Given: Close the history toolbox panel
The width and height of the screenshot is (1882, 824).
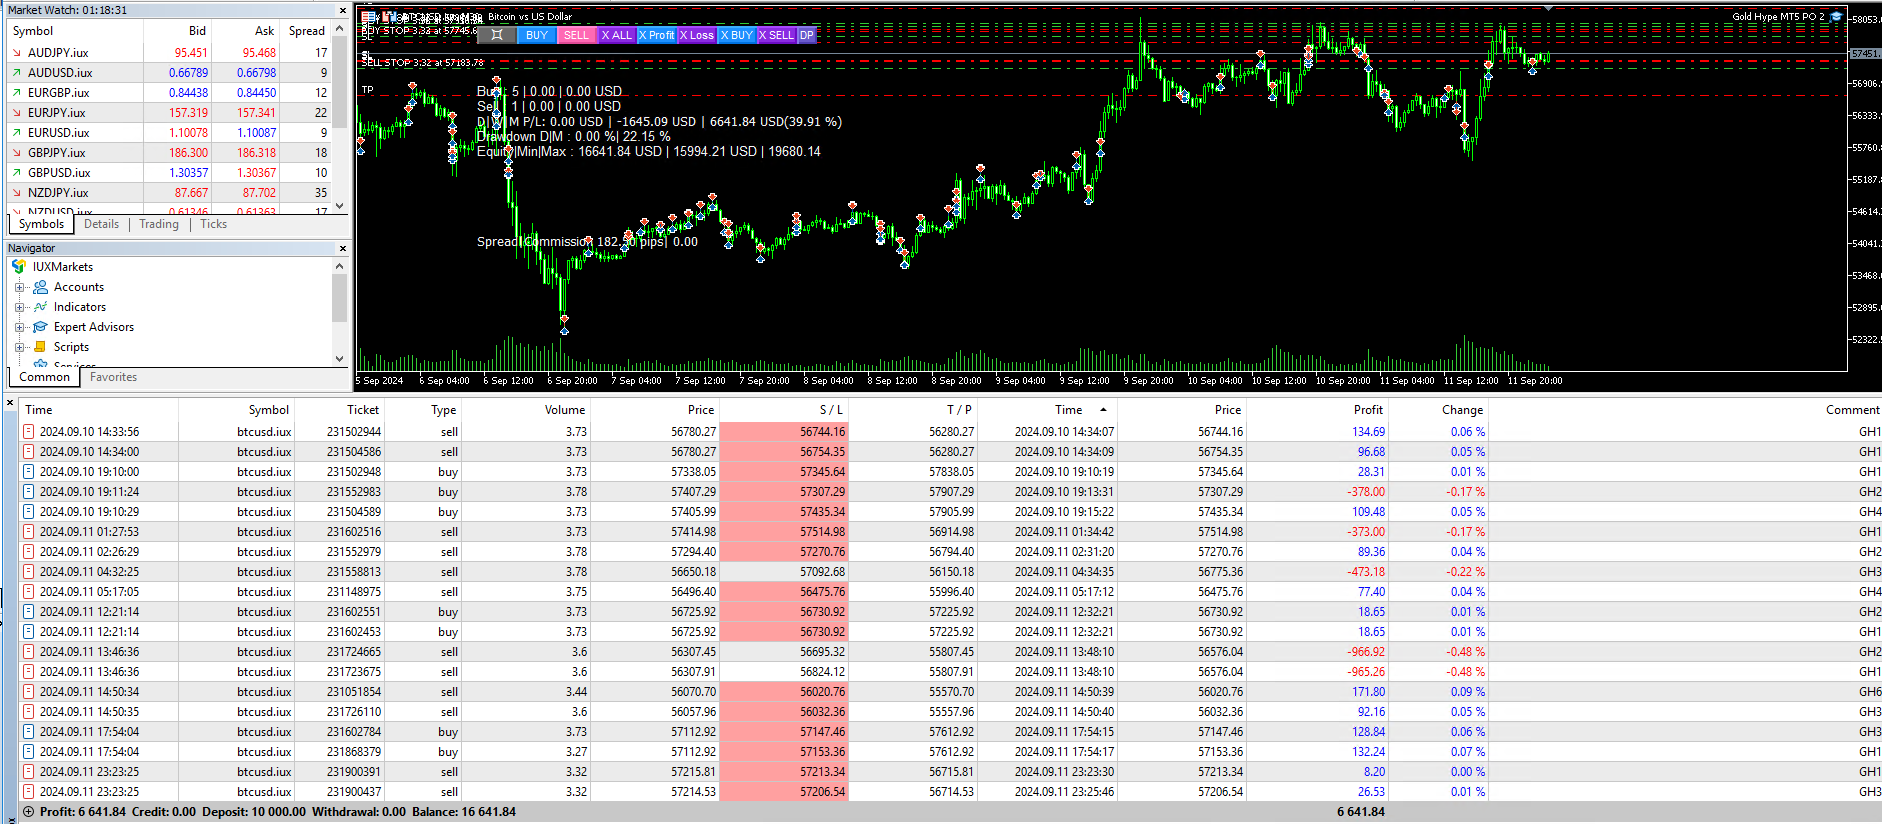Looking at the screenshot, I should [10, 404].
